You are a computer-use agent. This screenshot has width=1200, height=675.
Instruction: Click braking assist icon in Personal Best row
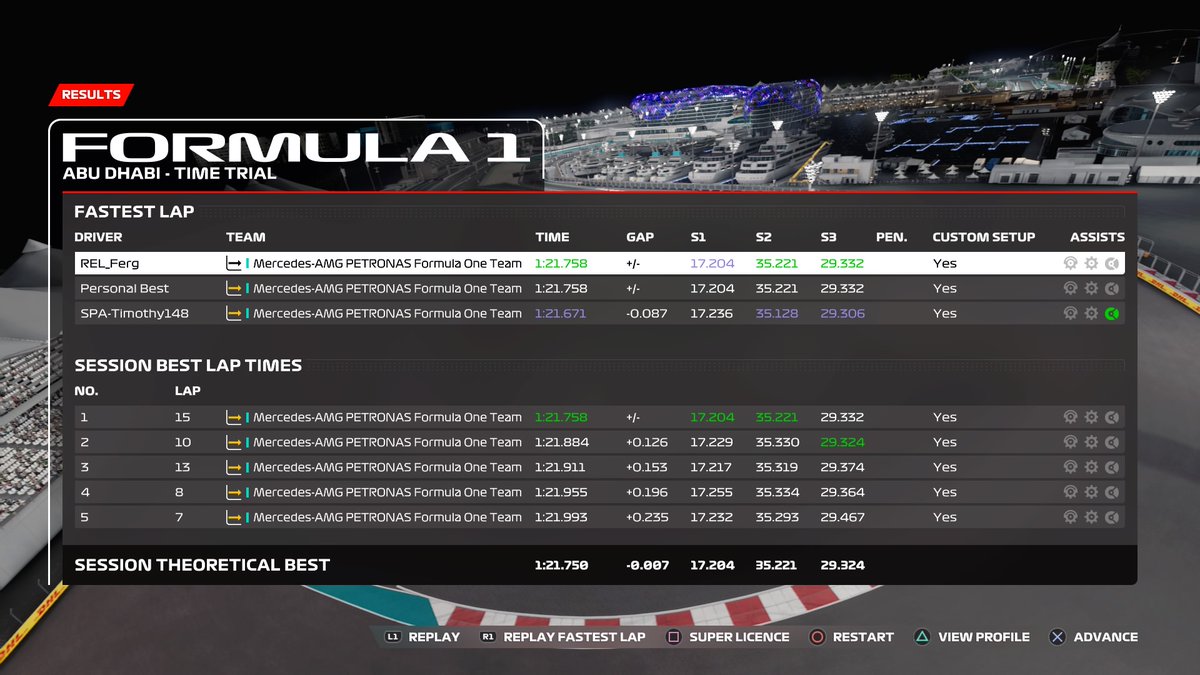[x=1112, y=288]
